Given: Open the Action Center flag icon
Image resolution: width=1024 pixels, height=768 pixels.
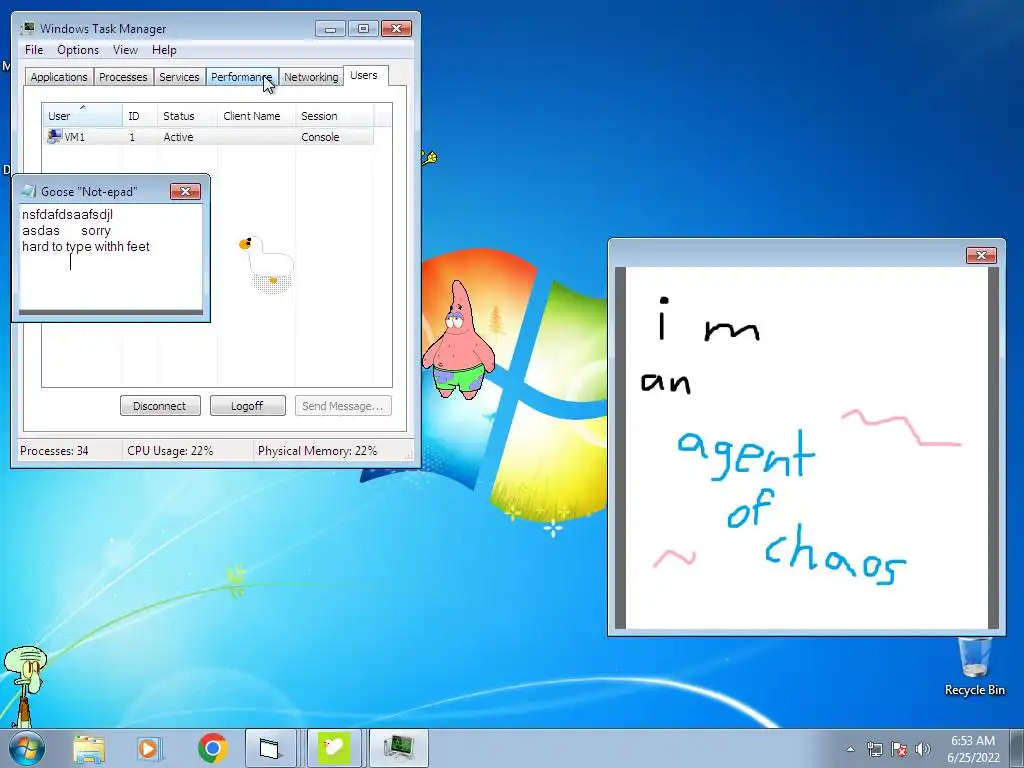Looking at the screenshot, I should [899, 749].
